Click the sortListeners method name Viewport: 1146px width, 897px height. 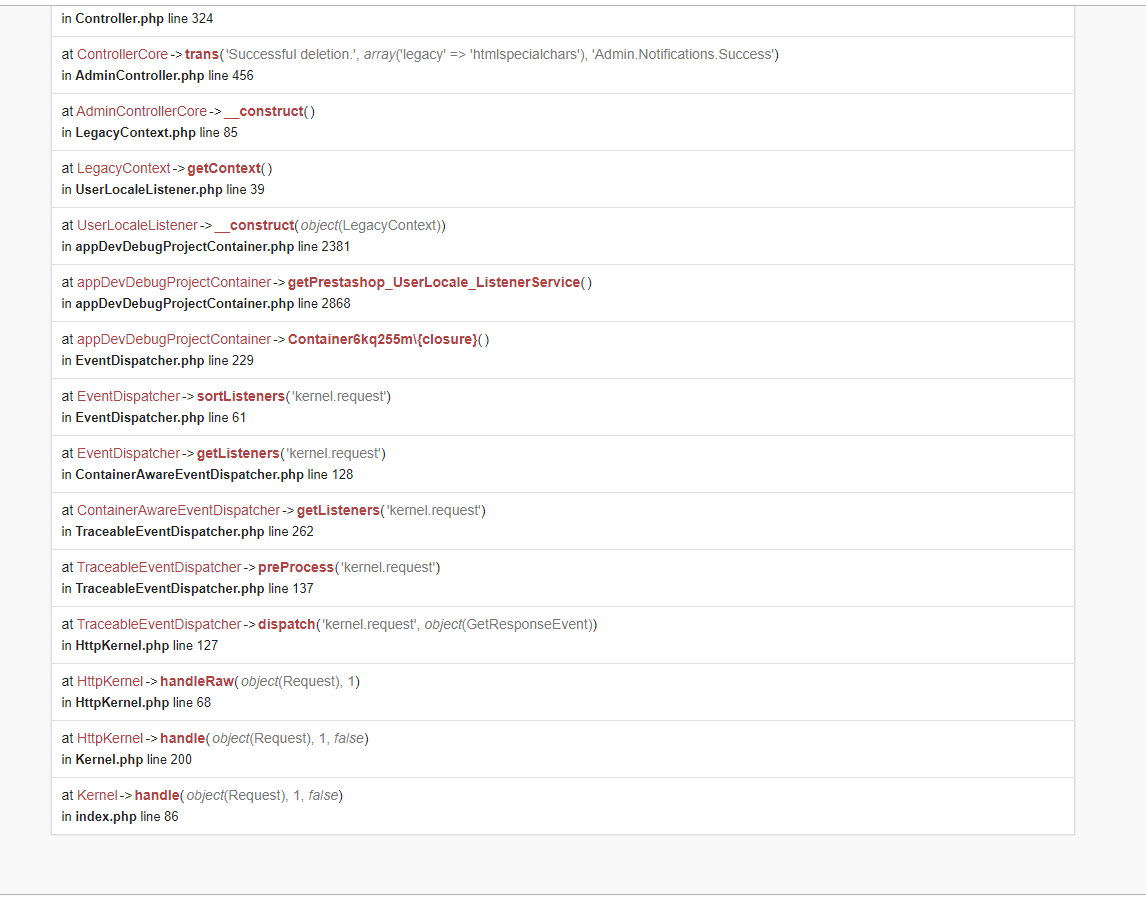coord(240,396)
